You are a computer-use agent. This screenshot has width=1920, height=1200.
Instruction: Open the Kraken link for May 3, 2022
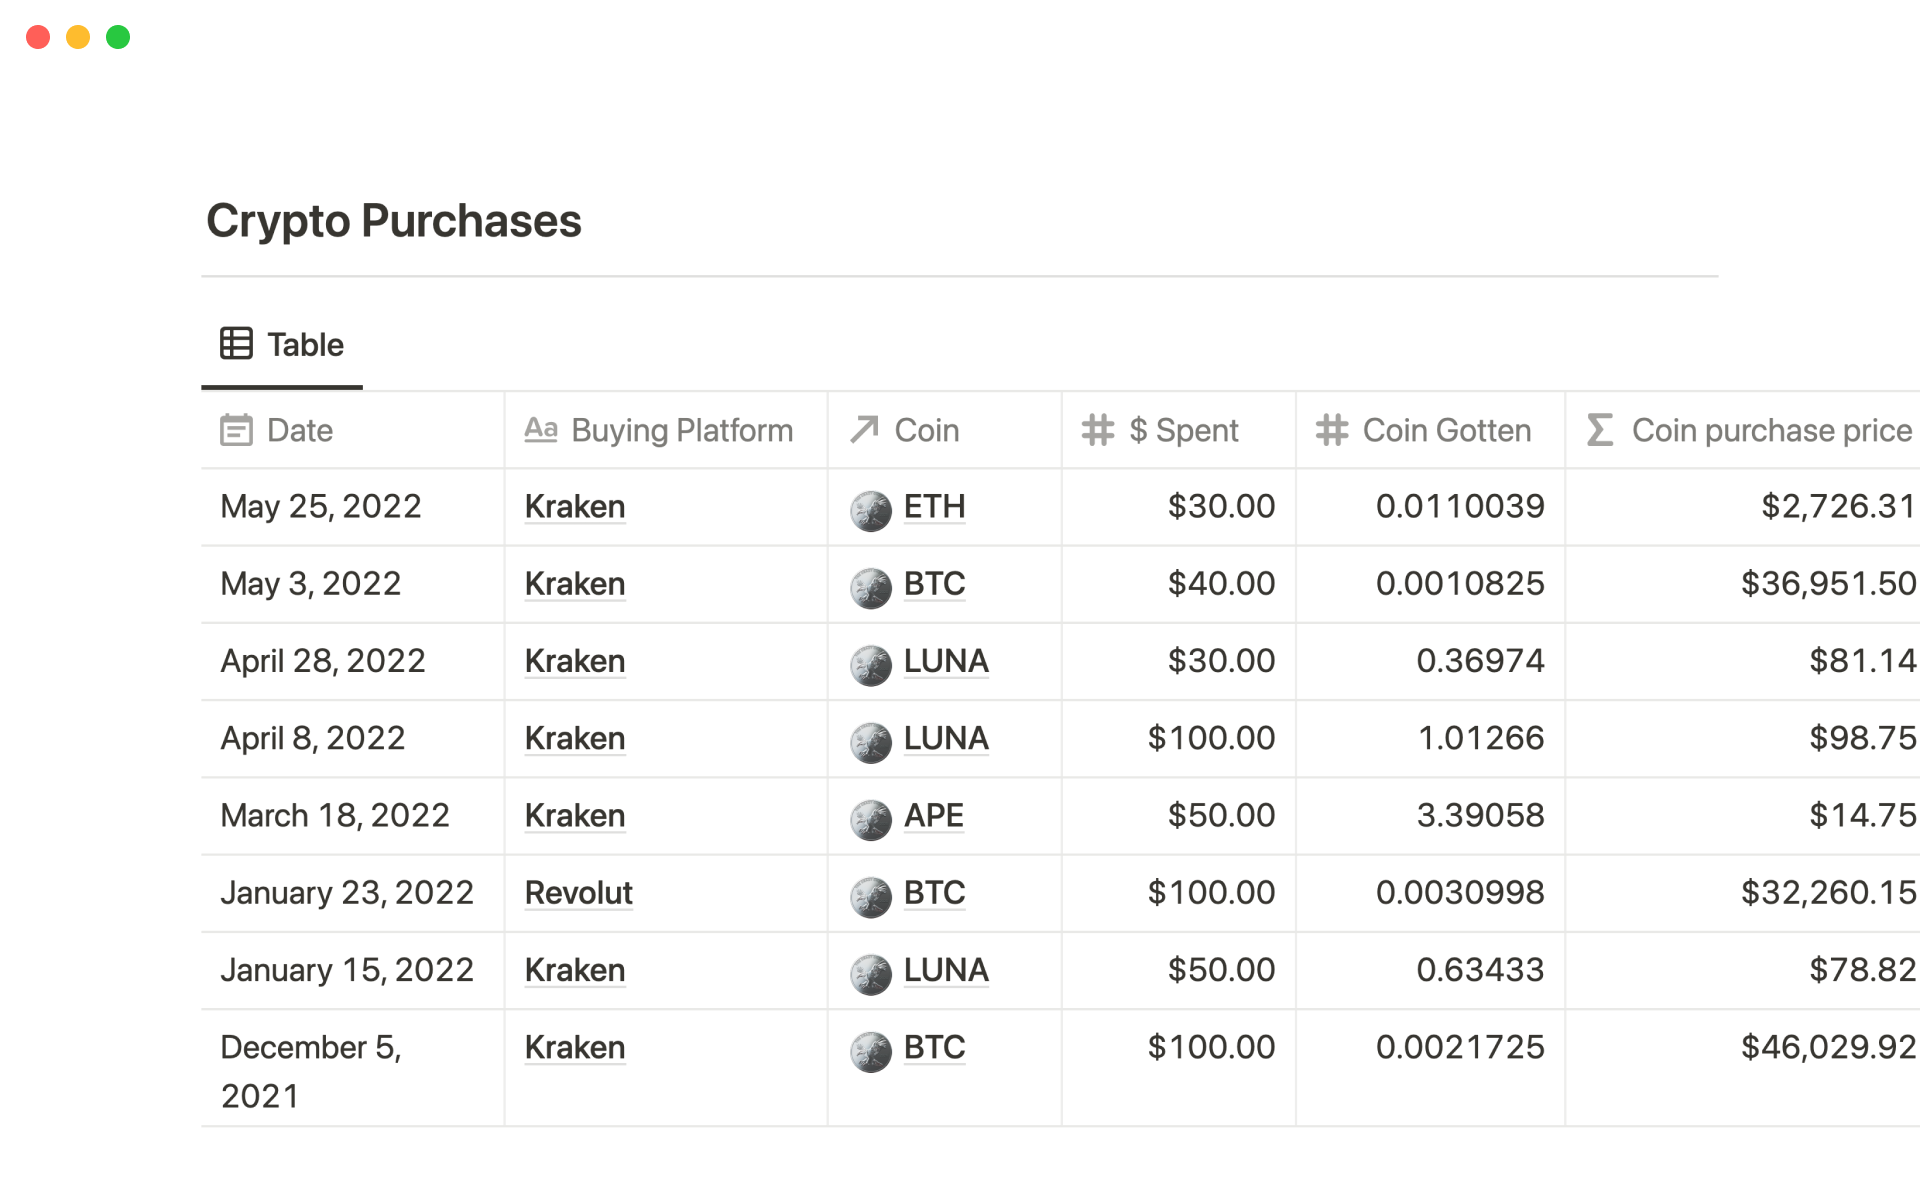(575, 584)
